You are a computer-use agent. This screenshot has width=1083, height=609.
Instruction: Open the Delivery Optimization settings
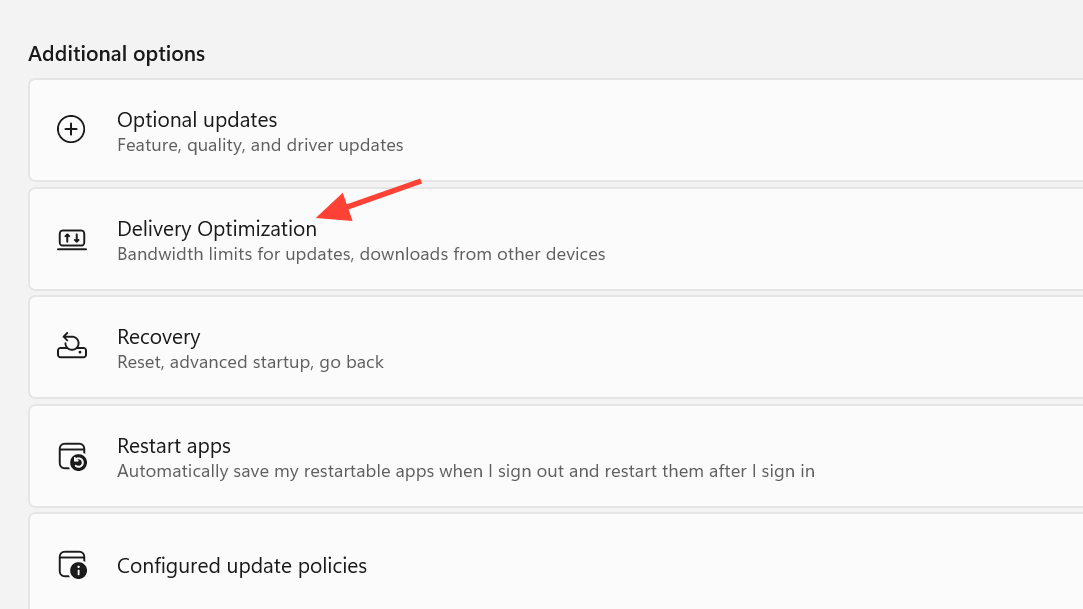pos(216,229)
